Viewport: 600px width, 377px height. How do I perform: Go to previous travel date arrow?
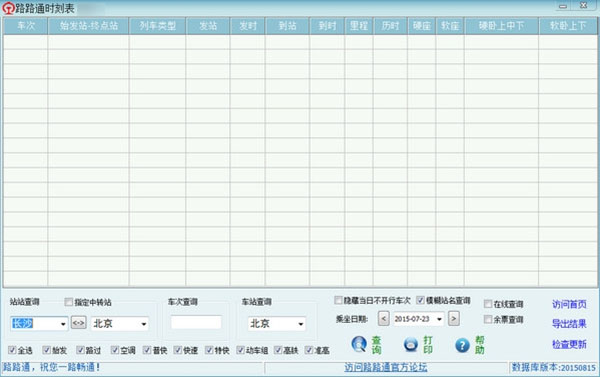[x=383, y=318]
